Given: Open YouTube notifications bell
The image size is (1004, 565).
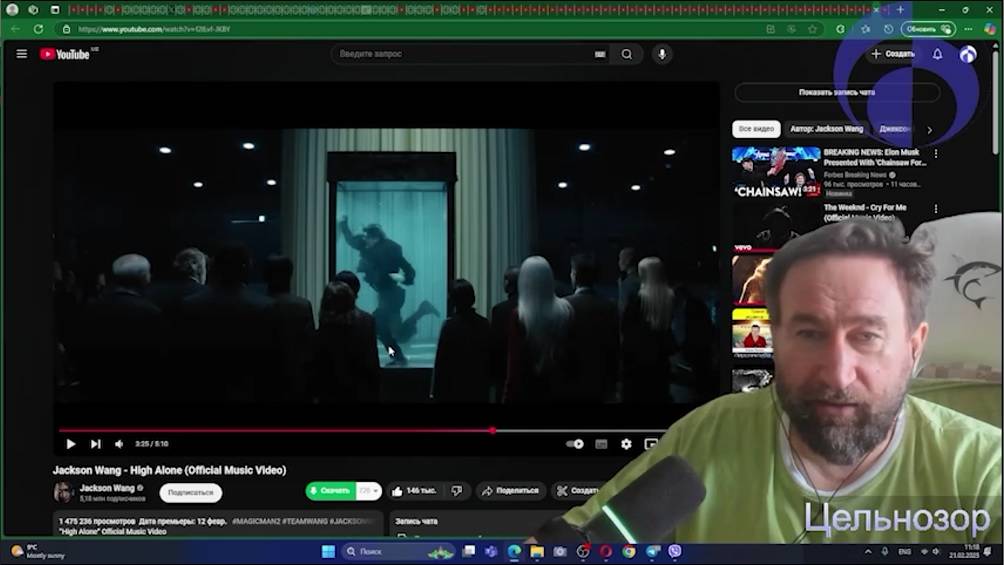Looking at the screenshot, I should tap(937, 54).
